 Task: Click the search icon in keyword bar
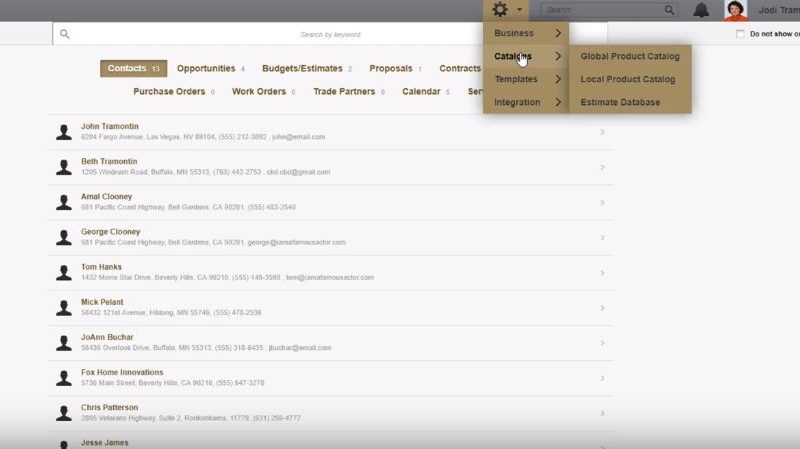coord(65,34)
